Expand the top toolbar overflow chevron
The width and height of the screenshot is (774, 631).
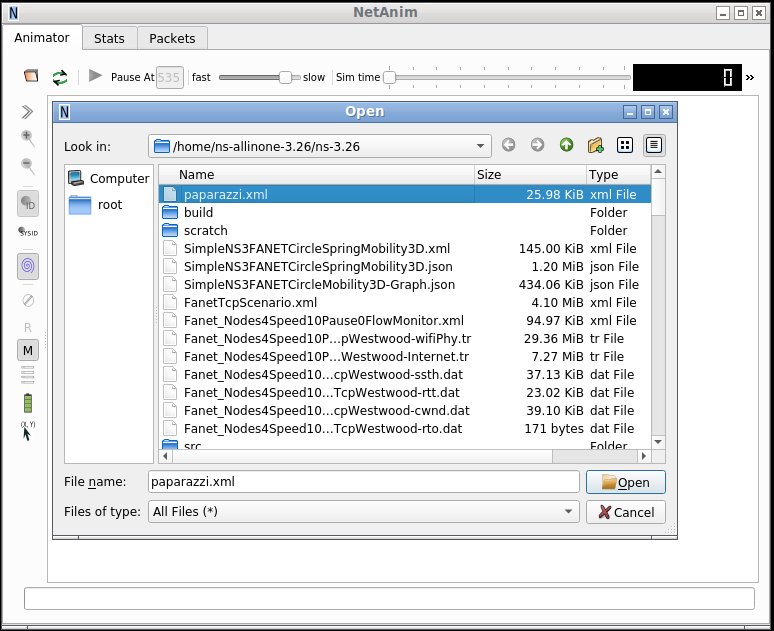pos(750,78)
